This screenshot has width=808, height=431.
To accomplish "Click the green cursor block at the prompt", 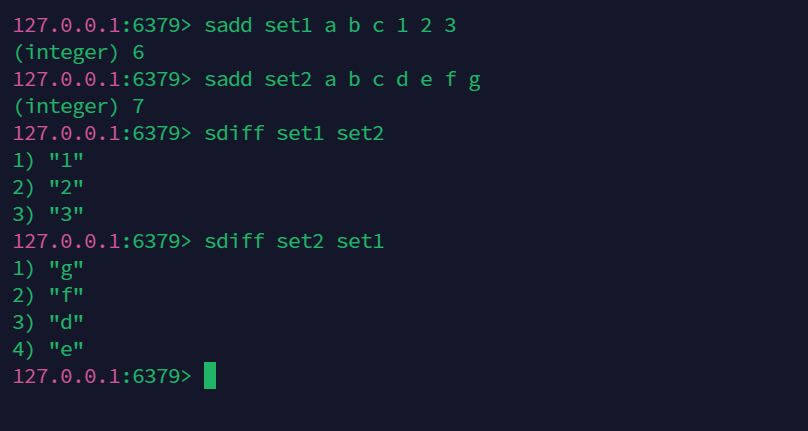I will tap(210, 376).
